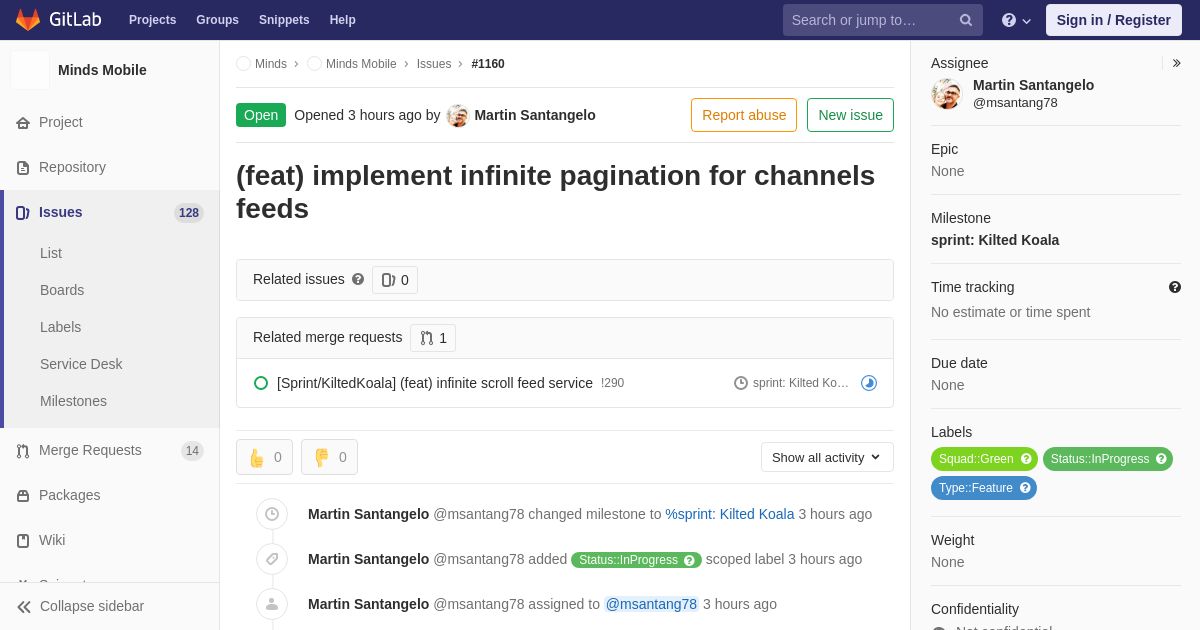The height and width of the screenshot is (630, 1200).
Task: Click the Related issues help icon
Action: [x=358, y=280]
